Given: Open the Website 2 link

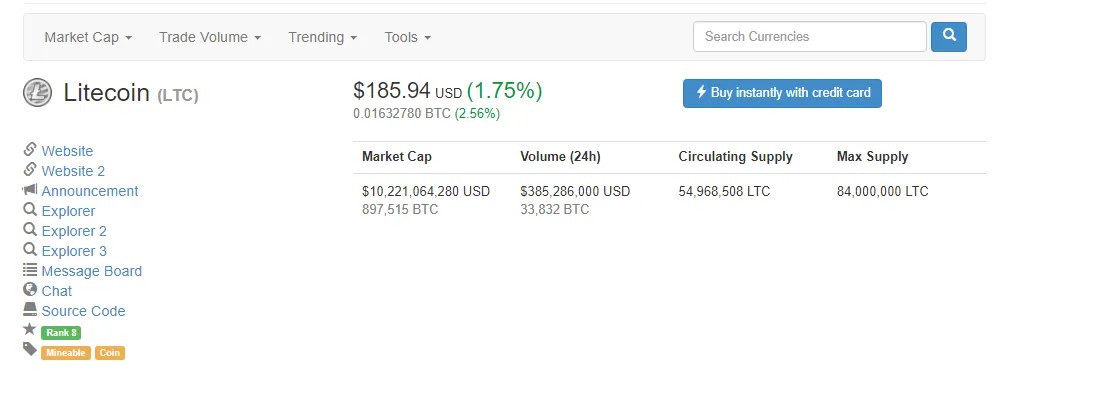Looking at the screenshot, I should pyautogui.click(x=73, y=171).
